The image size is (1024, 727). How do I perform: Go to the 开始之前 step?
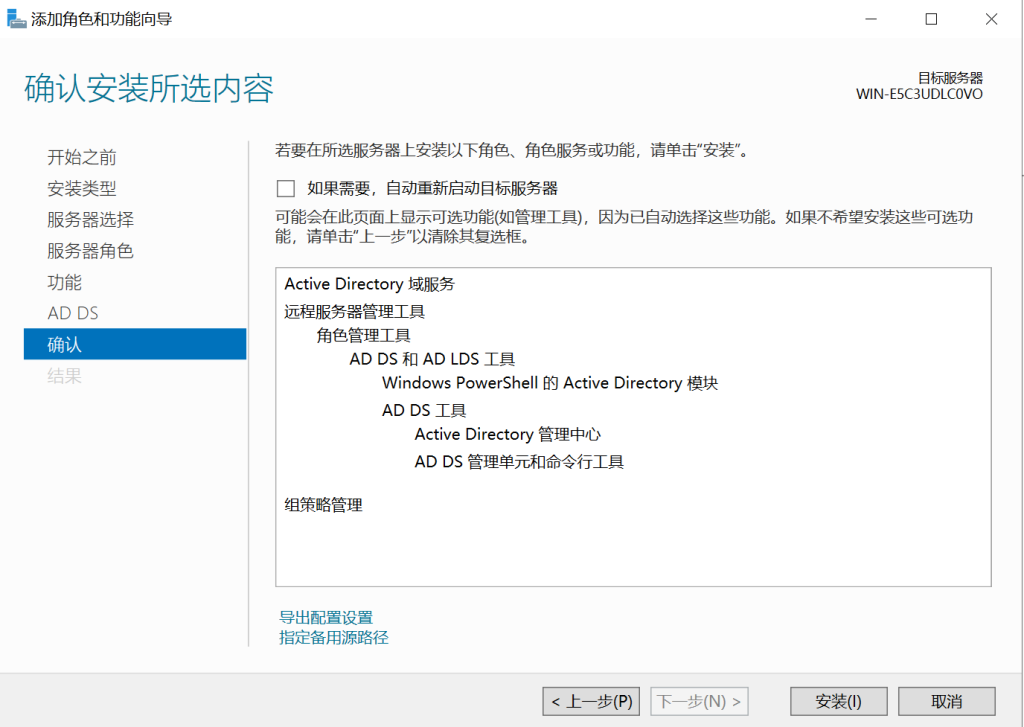point(82,157)
